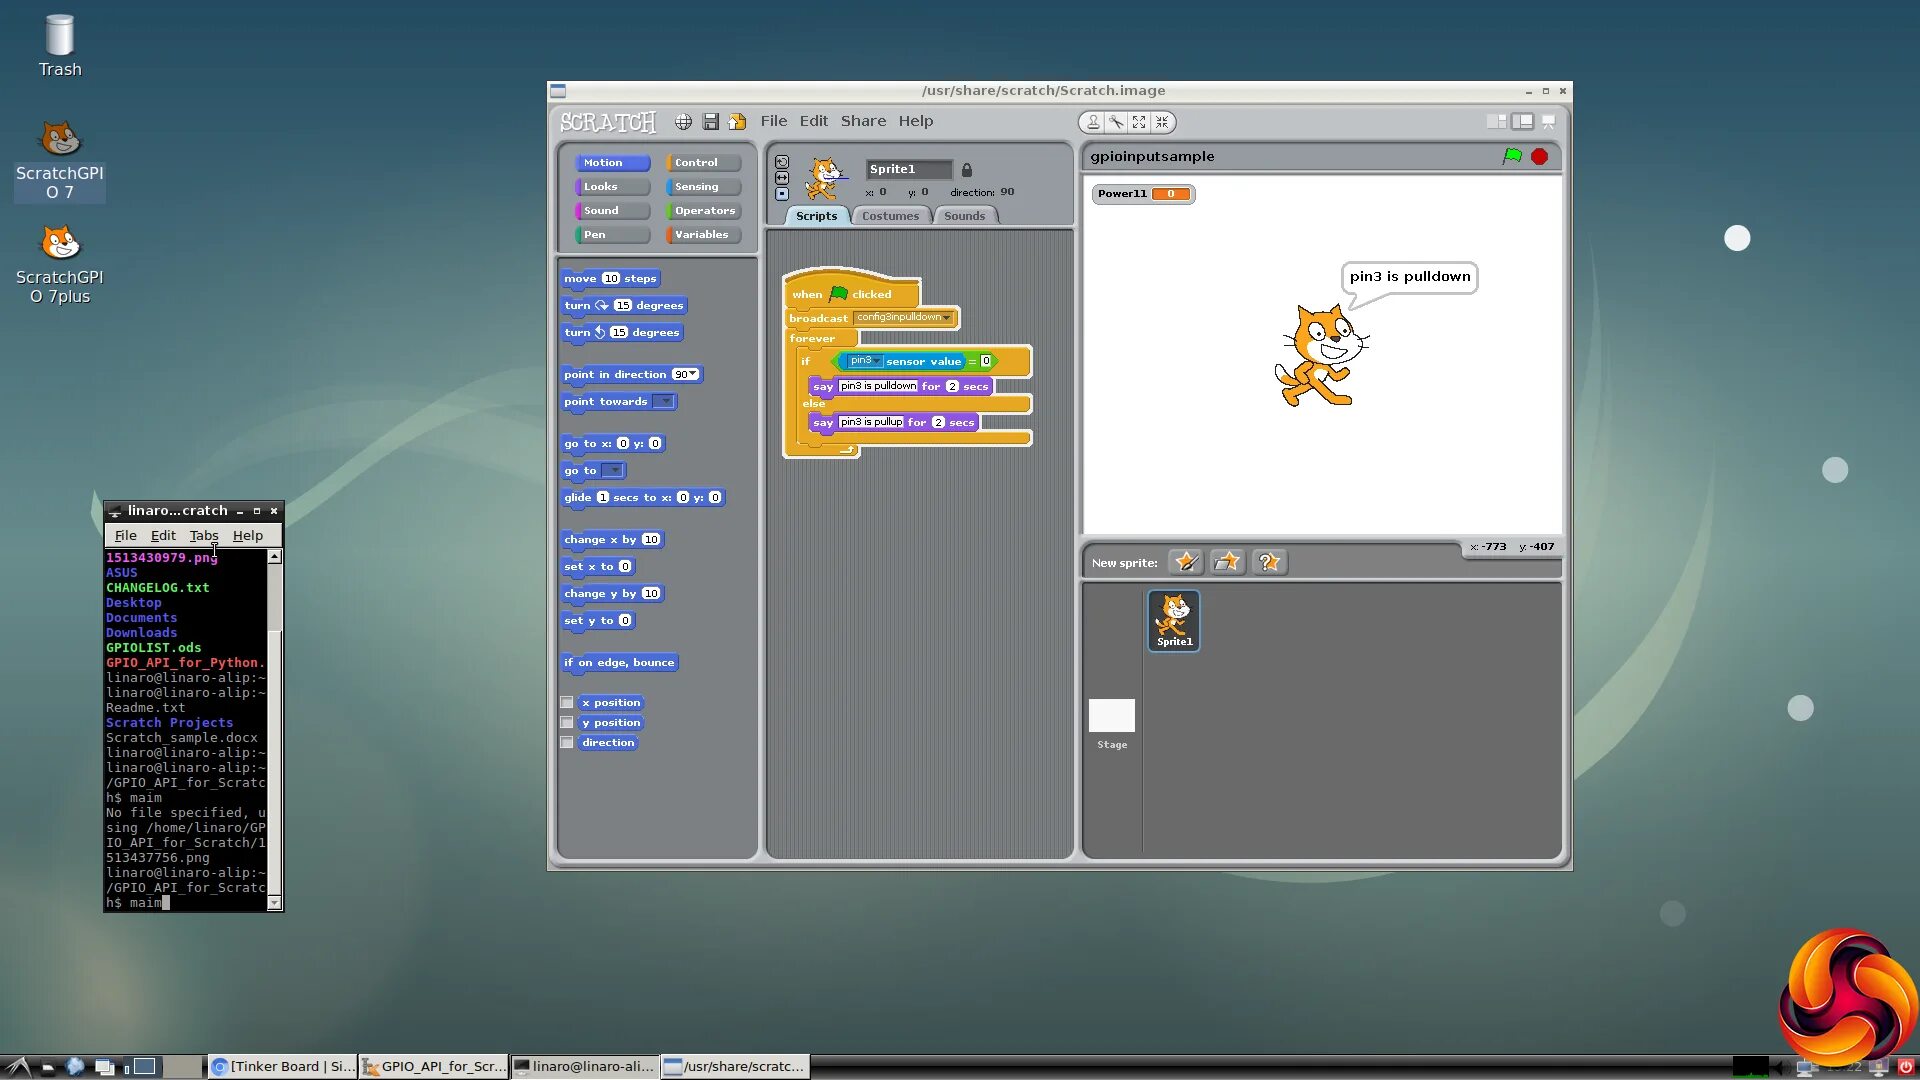Switch to presentation mode
This screenshot has width=1920, height=1080.
point(1548,122)
